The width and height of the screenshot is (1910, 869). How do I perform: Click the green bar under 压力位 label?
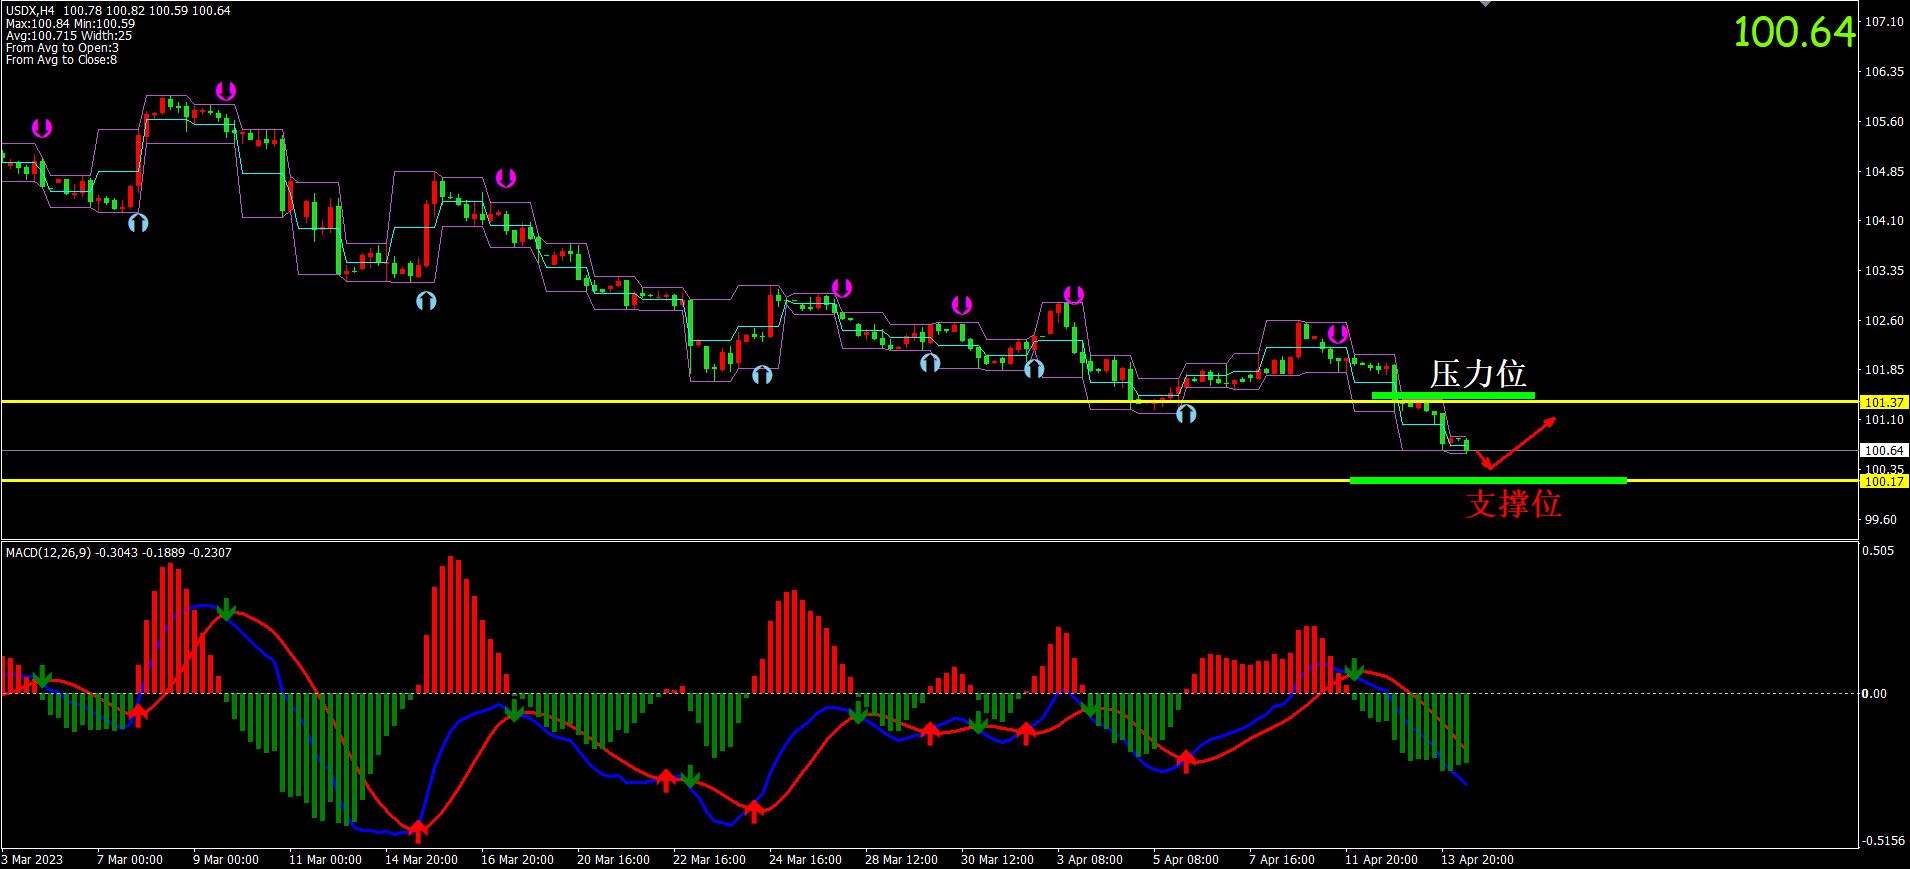coord(1452,396)
